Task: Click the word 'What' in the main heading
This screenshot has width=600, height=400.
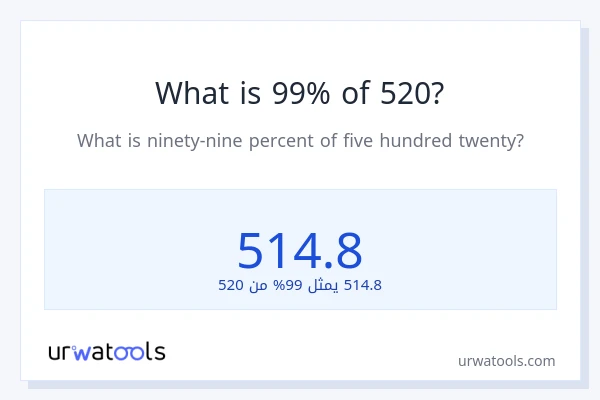Action: [194, 93]
